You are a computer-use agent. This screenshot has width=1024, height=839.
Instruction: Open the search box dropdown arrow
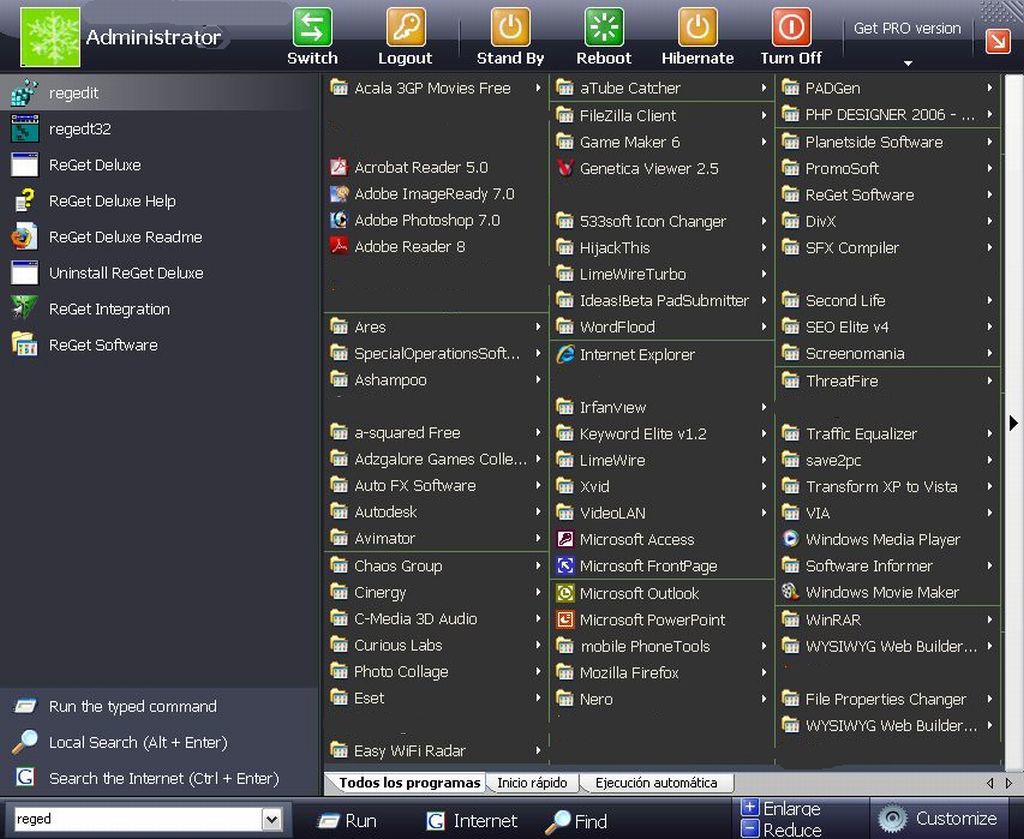click(272, 819)
